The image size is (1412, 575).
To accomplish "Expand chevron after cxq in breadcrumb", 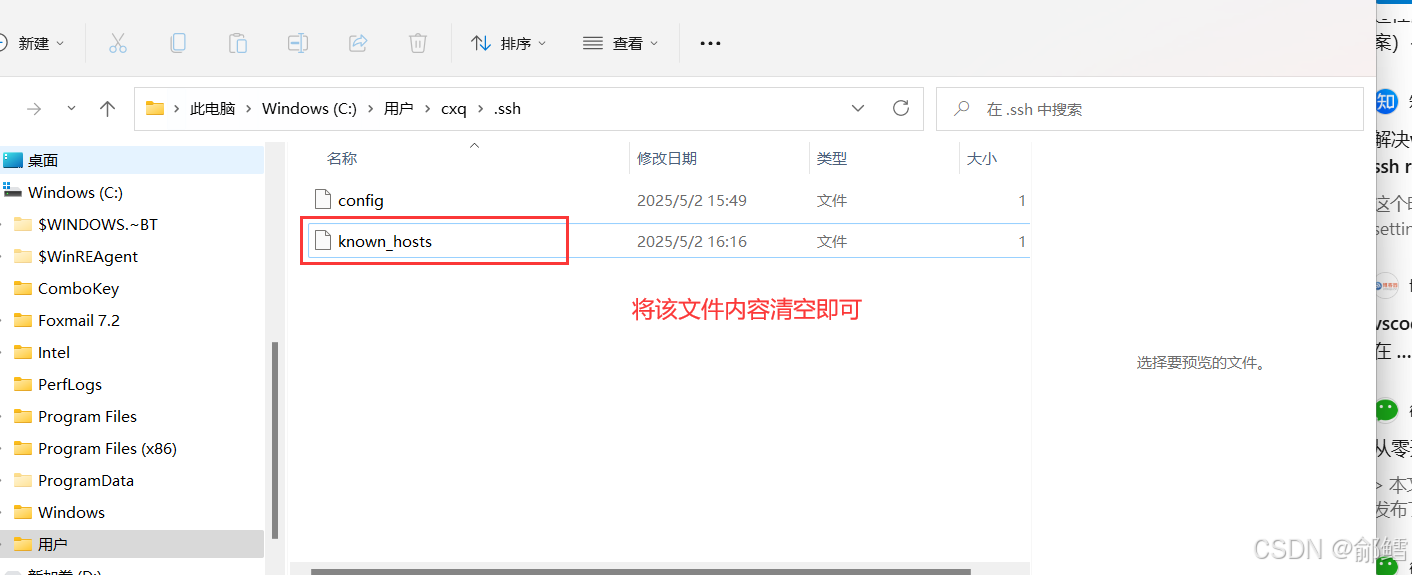I will coord(480,109).
